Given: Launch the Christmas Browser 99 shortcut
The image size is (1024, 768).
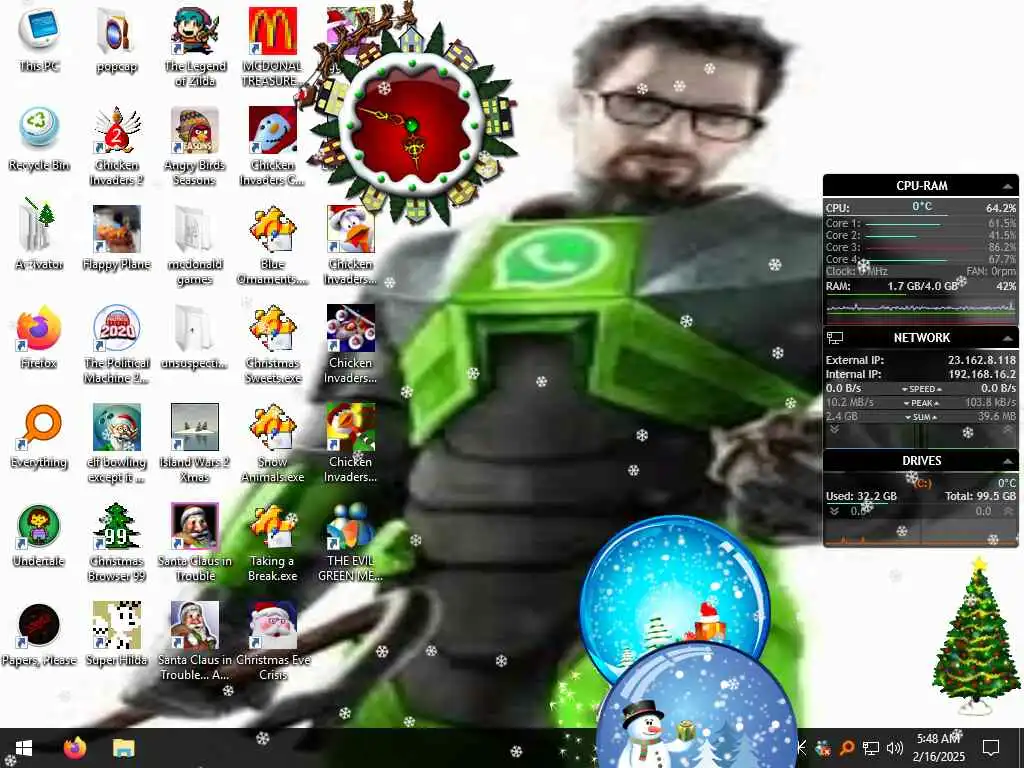Looking at the screenshot, I should (x=116, y=542).
